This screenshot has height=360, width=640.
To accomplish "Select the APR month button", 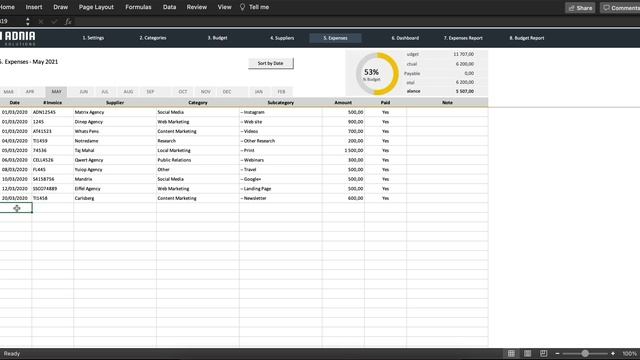I will coord(30,92).
